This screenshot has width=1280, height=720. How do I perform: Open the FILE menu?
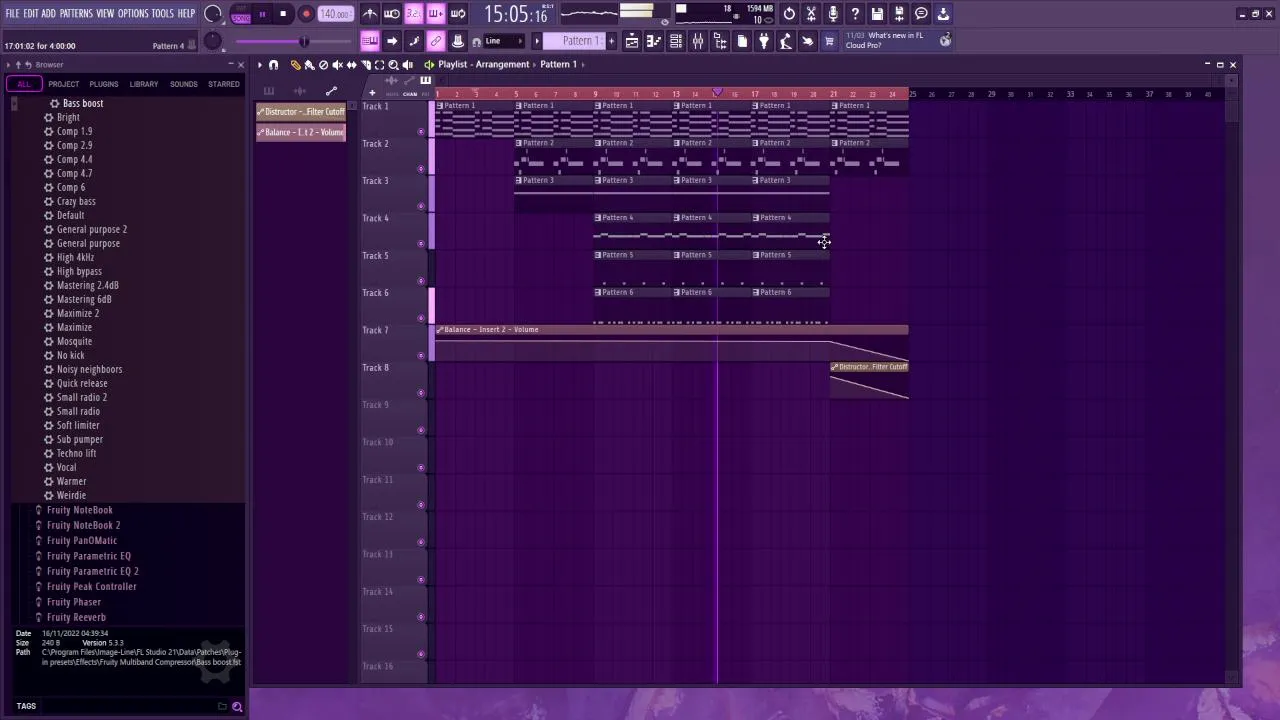[13, 14]
